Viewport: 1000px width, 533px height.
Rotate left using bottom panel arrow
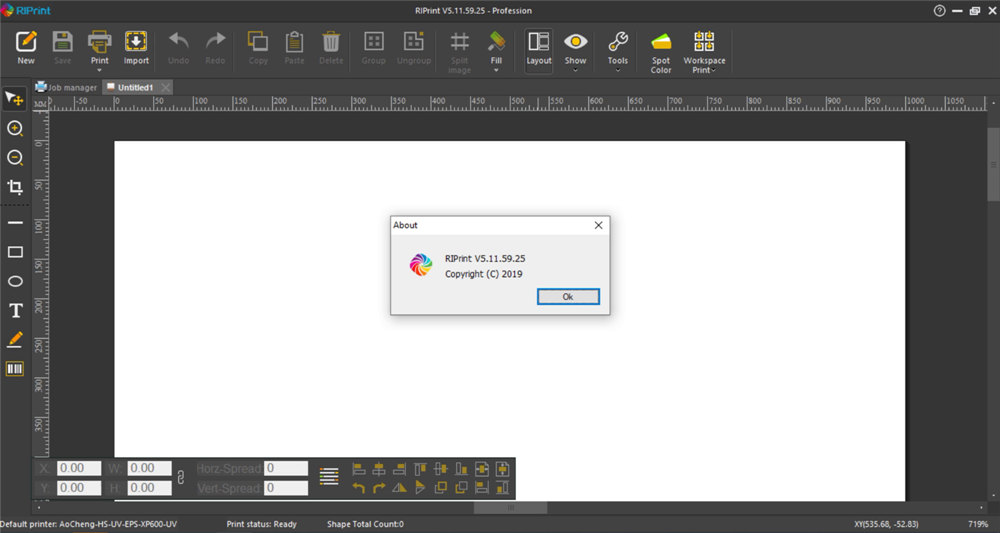tap(359, 488)
